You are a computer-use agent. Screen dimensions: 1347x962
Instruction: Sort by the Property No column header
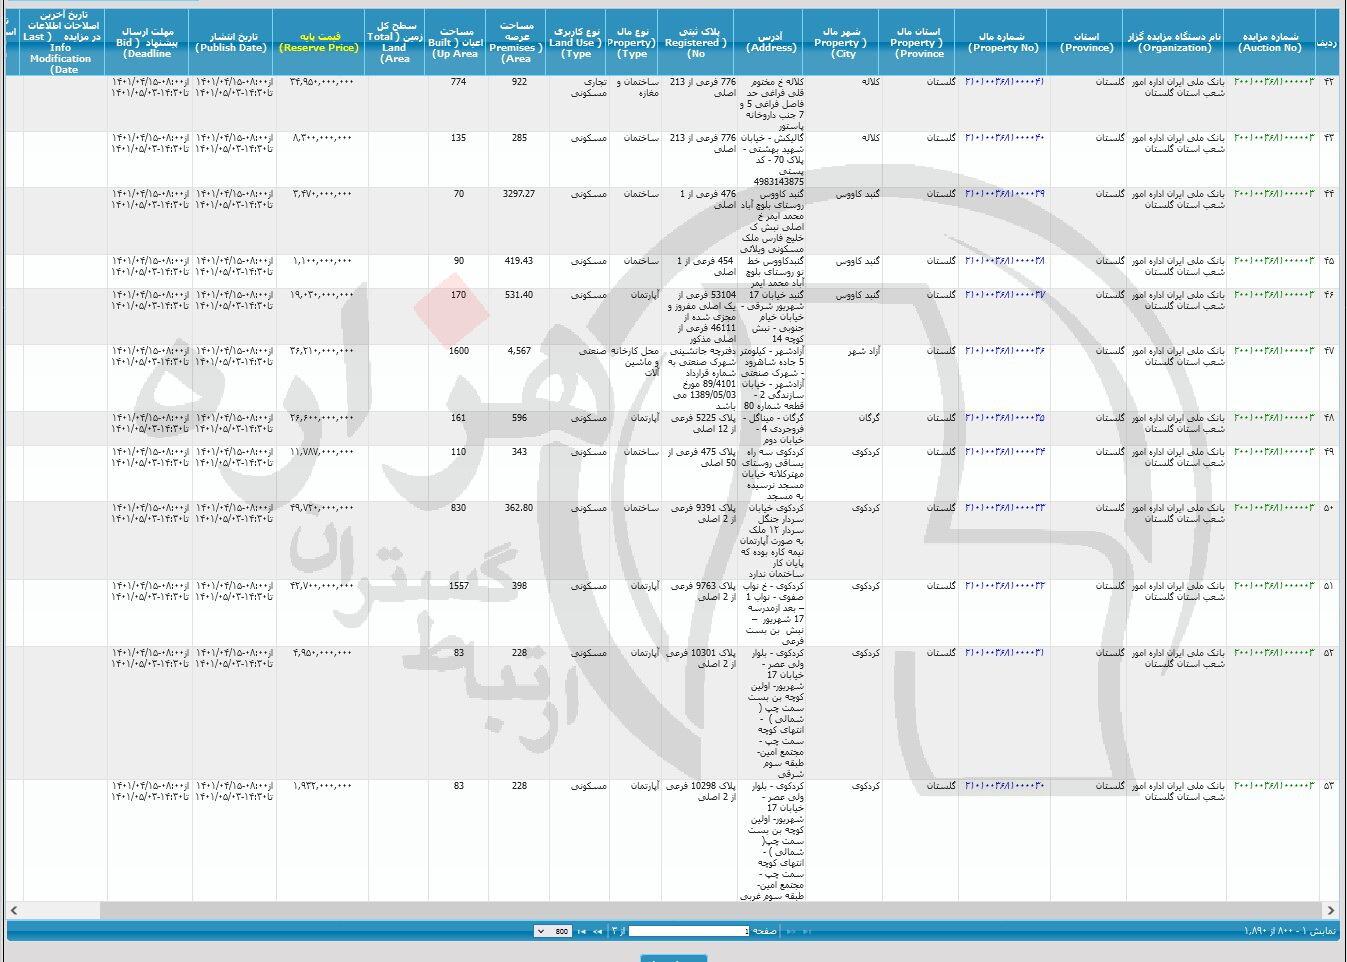click(1003, 42)
